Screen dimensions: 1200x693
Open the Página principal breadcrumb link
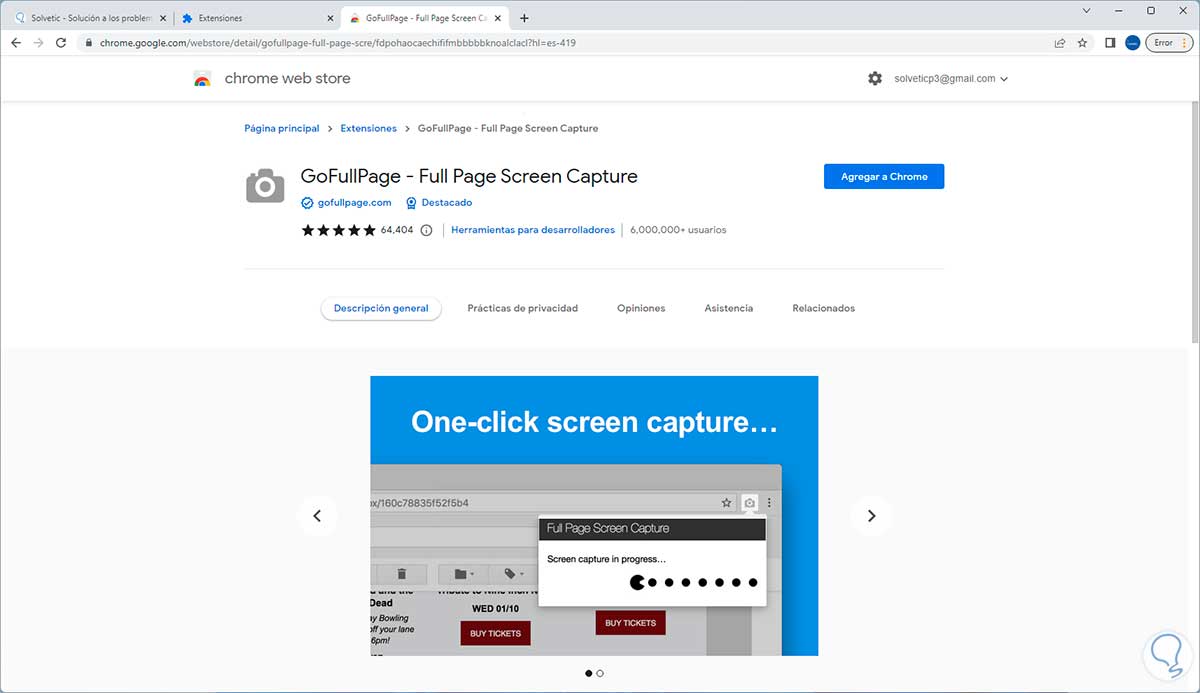click(x=282, y=128)
